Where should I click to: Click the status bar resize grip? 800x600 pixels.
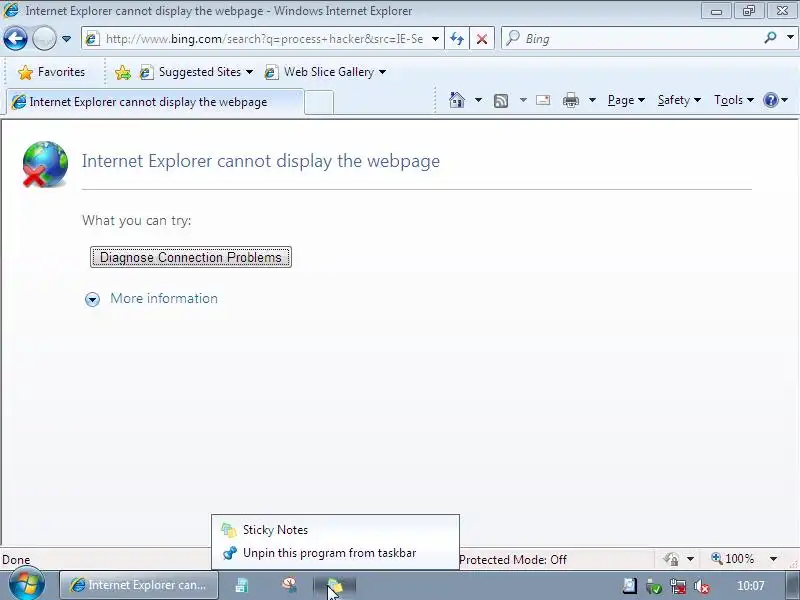pos(794,562)
